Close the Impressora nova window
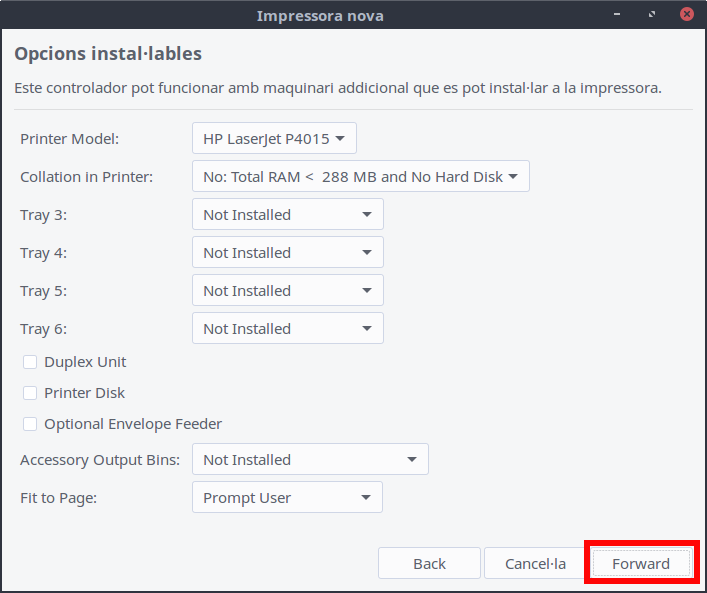This screenshot has width=707, height=593. [x=686, y=15]
